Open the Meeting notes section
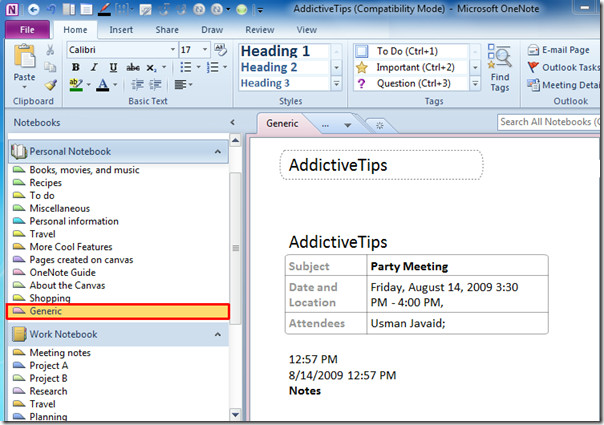604x425 pixels. pos(60,353)
